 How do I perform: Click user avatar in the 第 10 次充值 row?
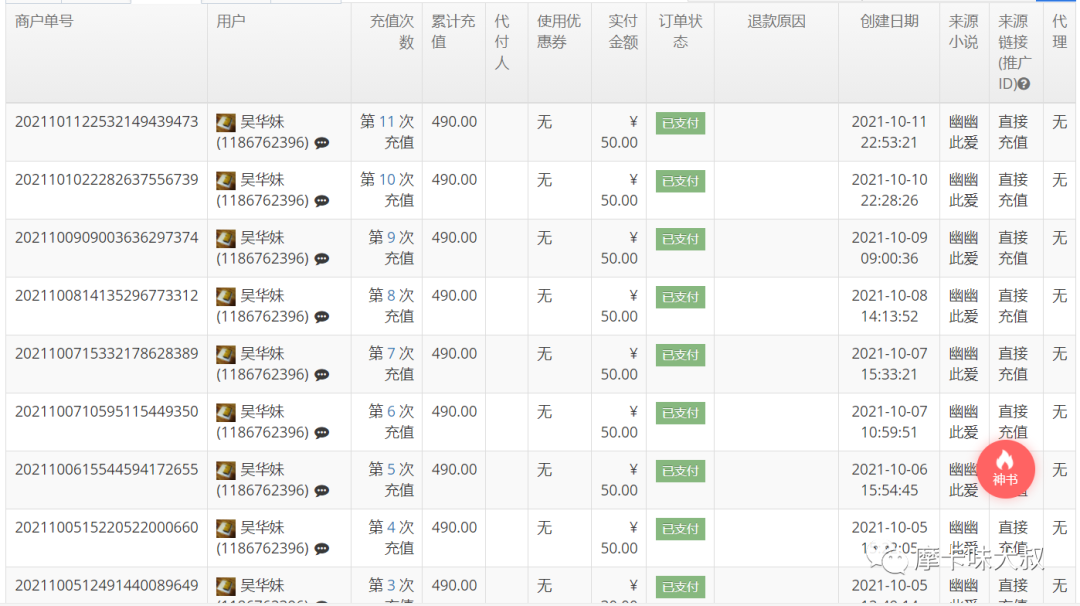tap(226, 180)
